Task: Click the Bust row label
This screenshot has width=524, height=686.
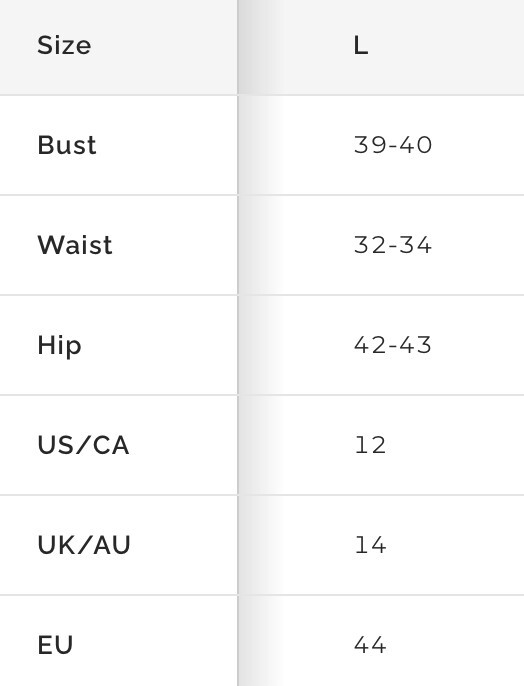Action: pos(66,145)
